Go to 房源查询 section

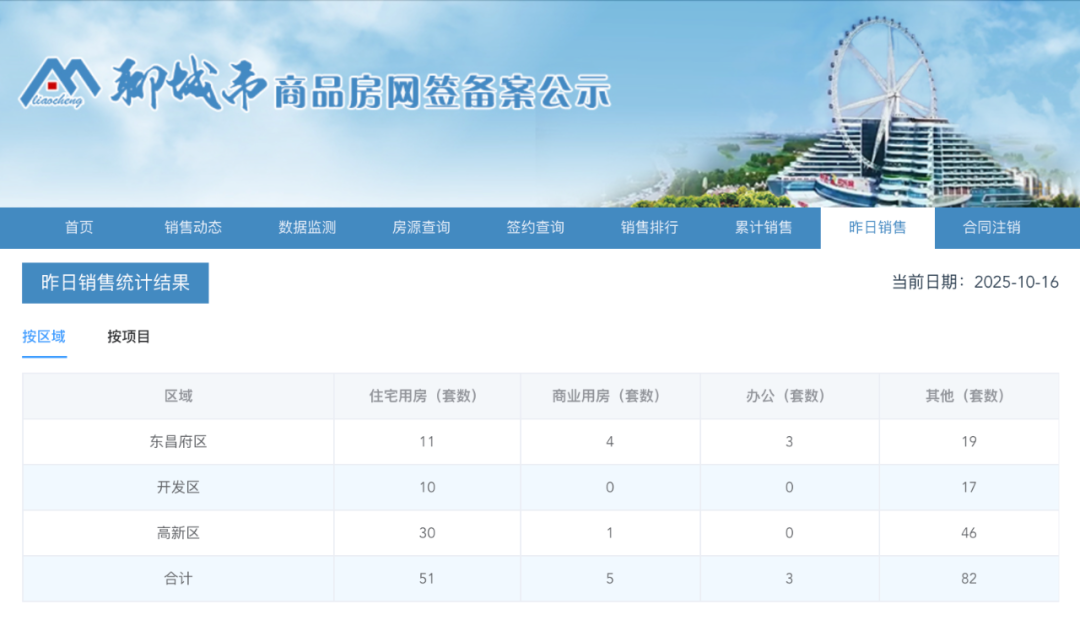pos(421,227)
